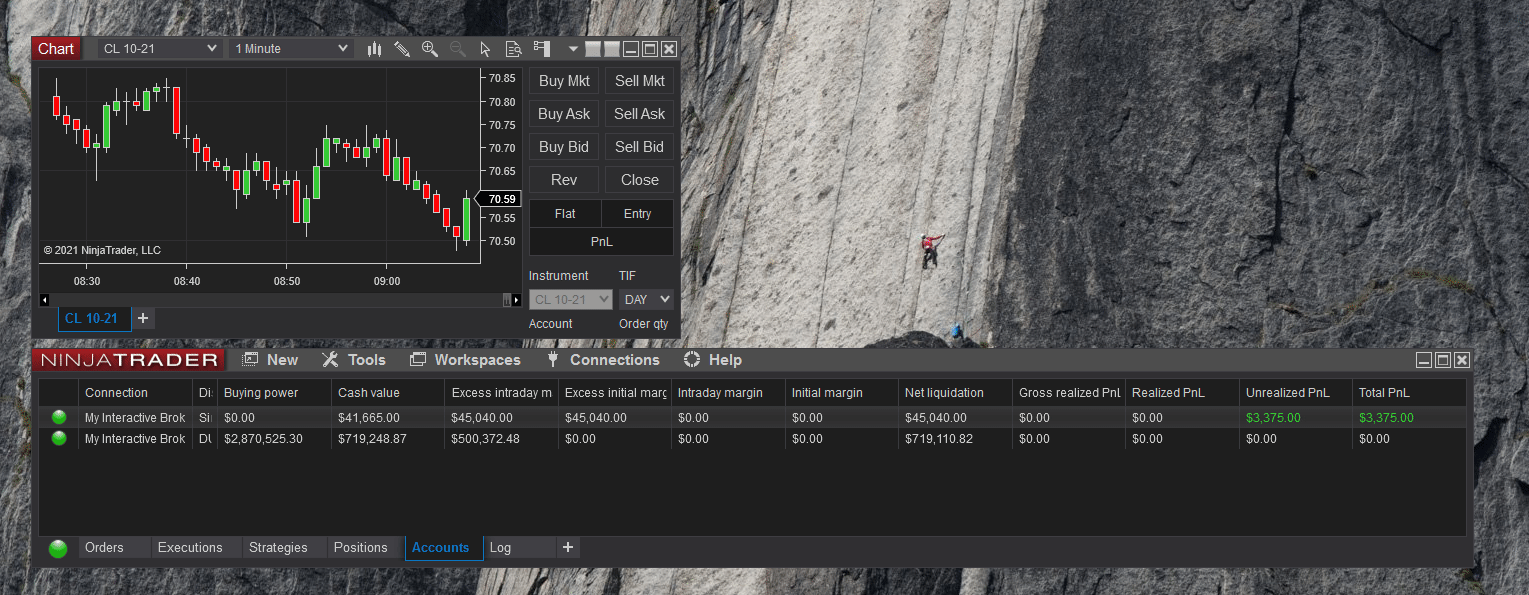Click the chart scrollbar right arrow
This screenshot has width=1529, height=595.
pyautogui.click(x=516, y=299)
